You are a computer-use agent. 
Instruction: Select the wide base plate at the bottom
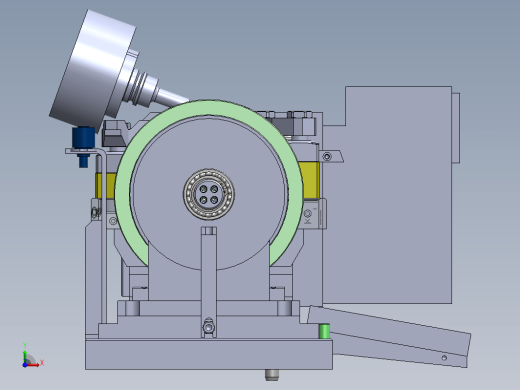coord(209,354)
